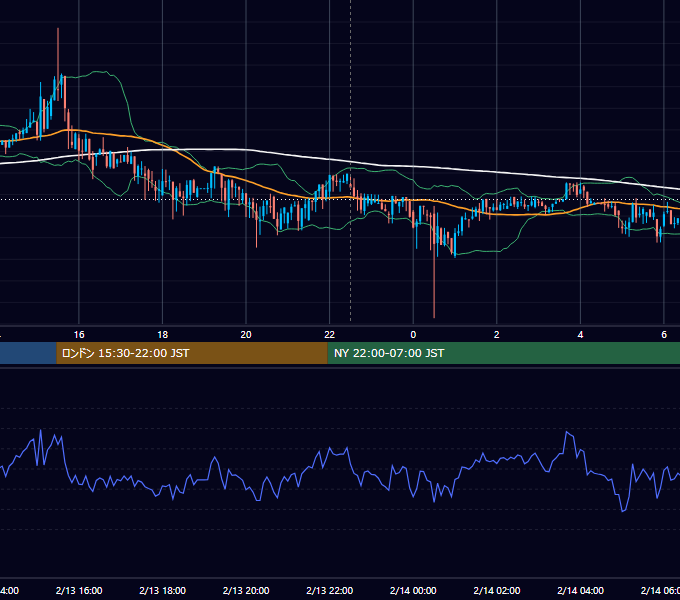Select the unlabeled blue session bar beside ロンドン

click(x=28, y=353)
